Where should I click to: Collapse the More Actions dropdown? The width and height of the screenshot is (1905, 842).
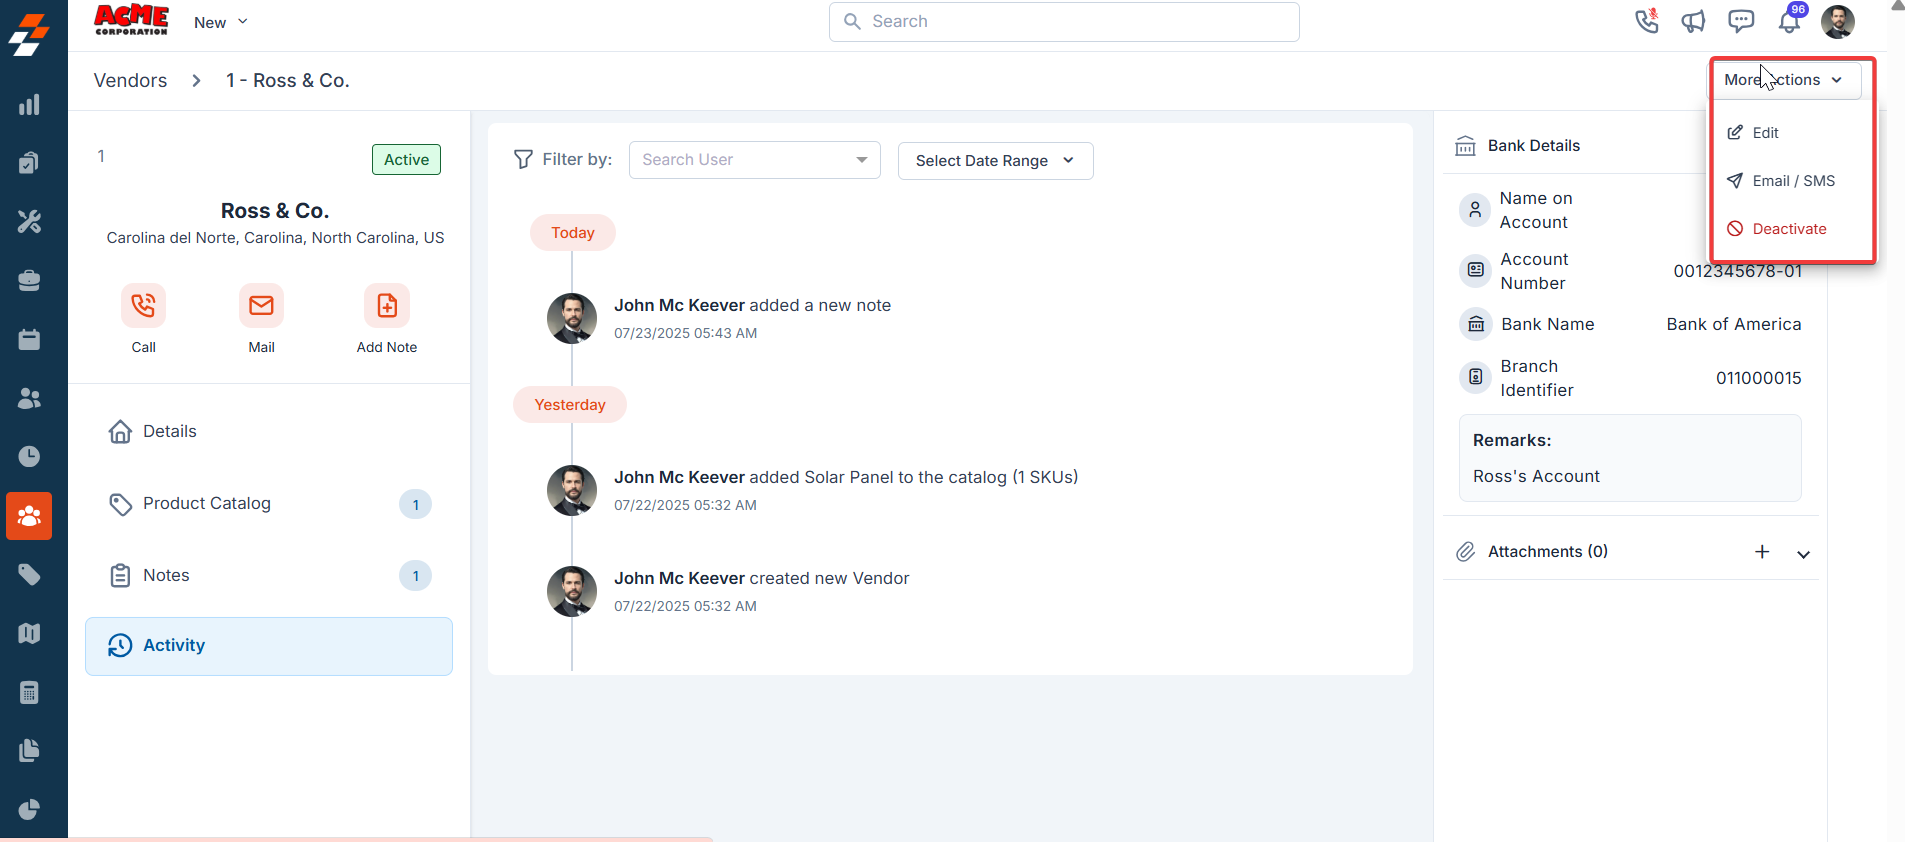pyautogui.click(x=1785, y=80)
